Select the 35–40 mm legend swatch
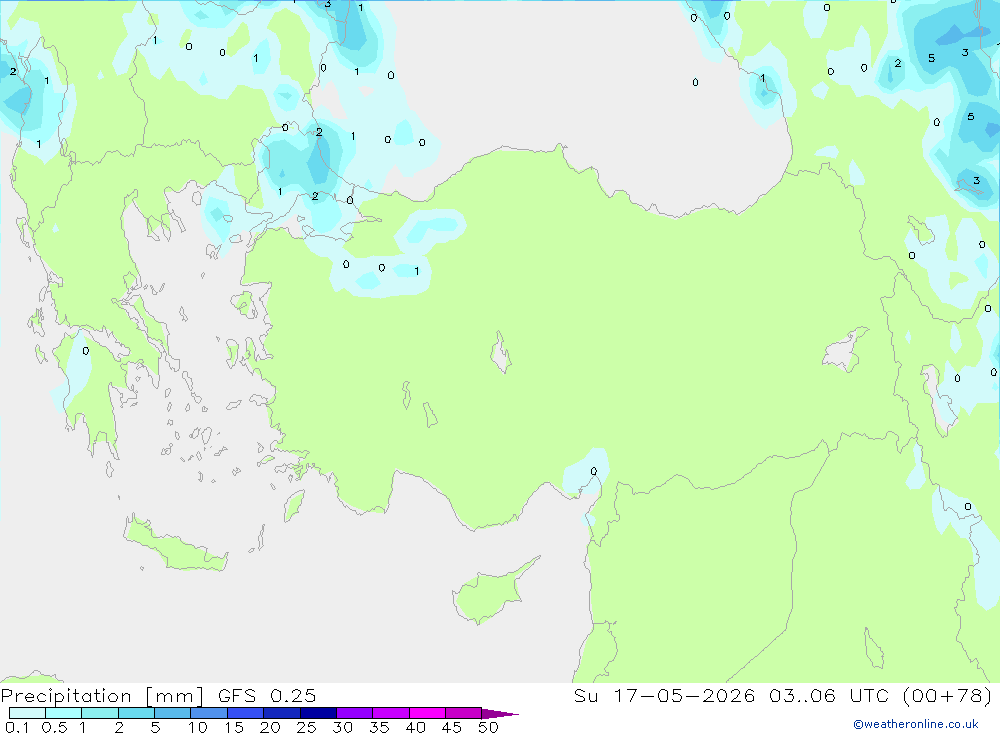The image size is (1000, 733). click(x=390, y=713)
